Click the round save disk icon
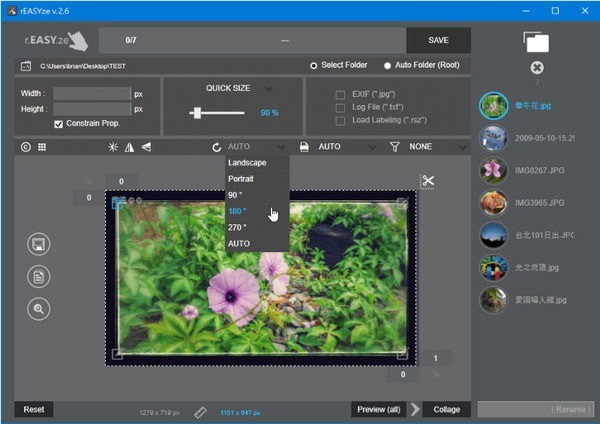This screenshot has width=600, height=424. pos(40,245)
